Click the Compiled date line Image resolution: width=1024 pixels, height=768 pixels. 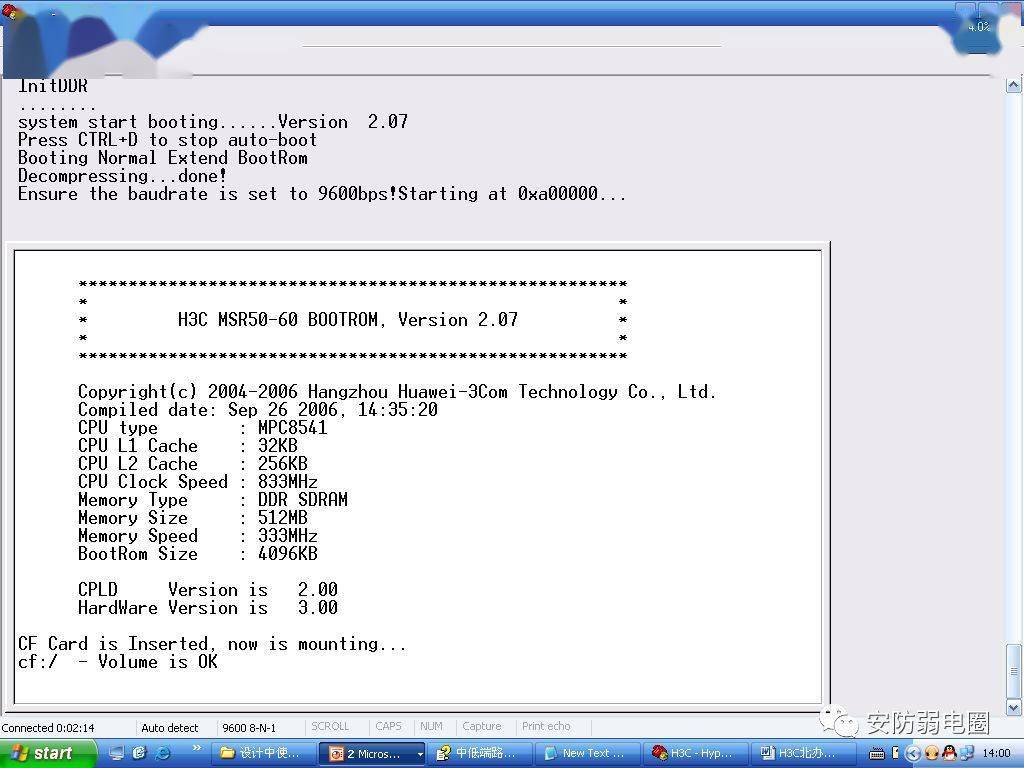[x=258, y=410]
